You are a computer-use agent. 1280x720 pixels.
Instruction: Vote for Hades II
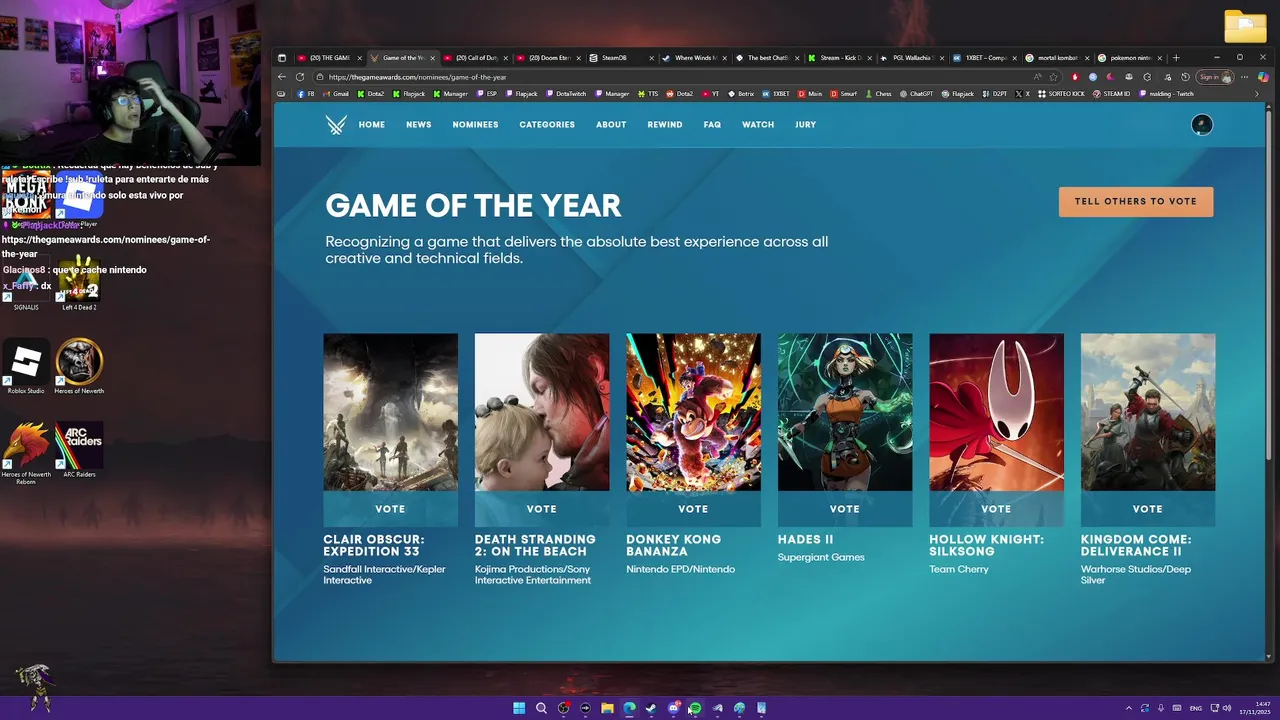pos(845,509)
